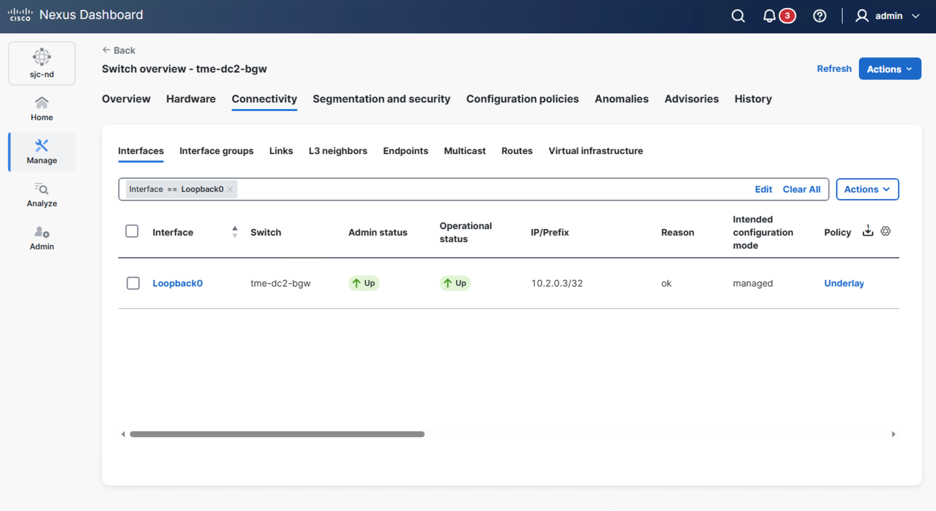Click Clear All filters

pos(801,189)
